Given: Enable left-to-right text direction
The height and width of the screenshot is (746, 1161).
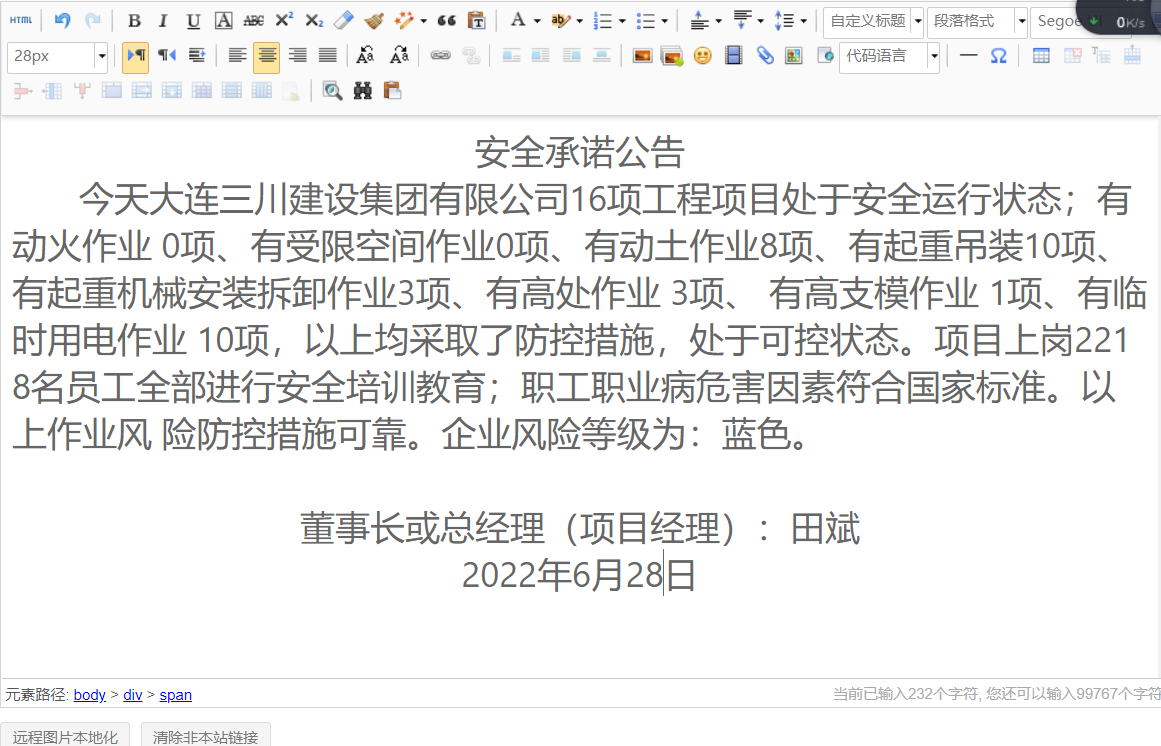Looking at the screenshot, I should (x=135, y=57).
